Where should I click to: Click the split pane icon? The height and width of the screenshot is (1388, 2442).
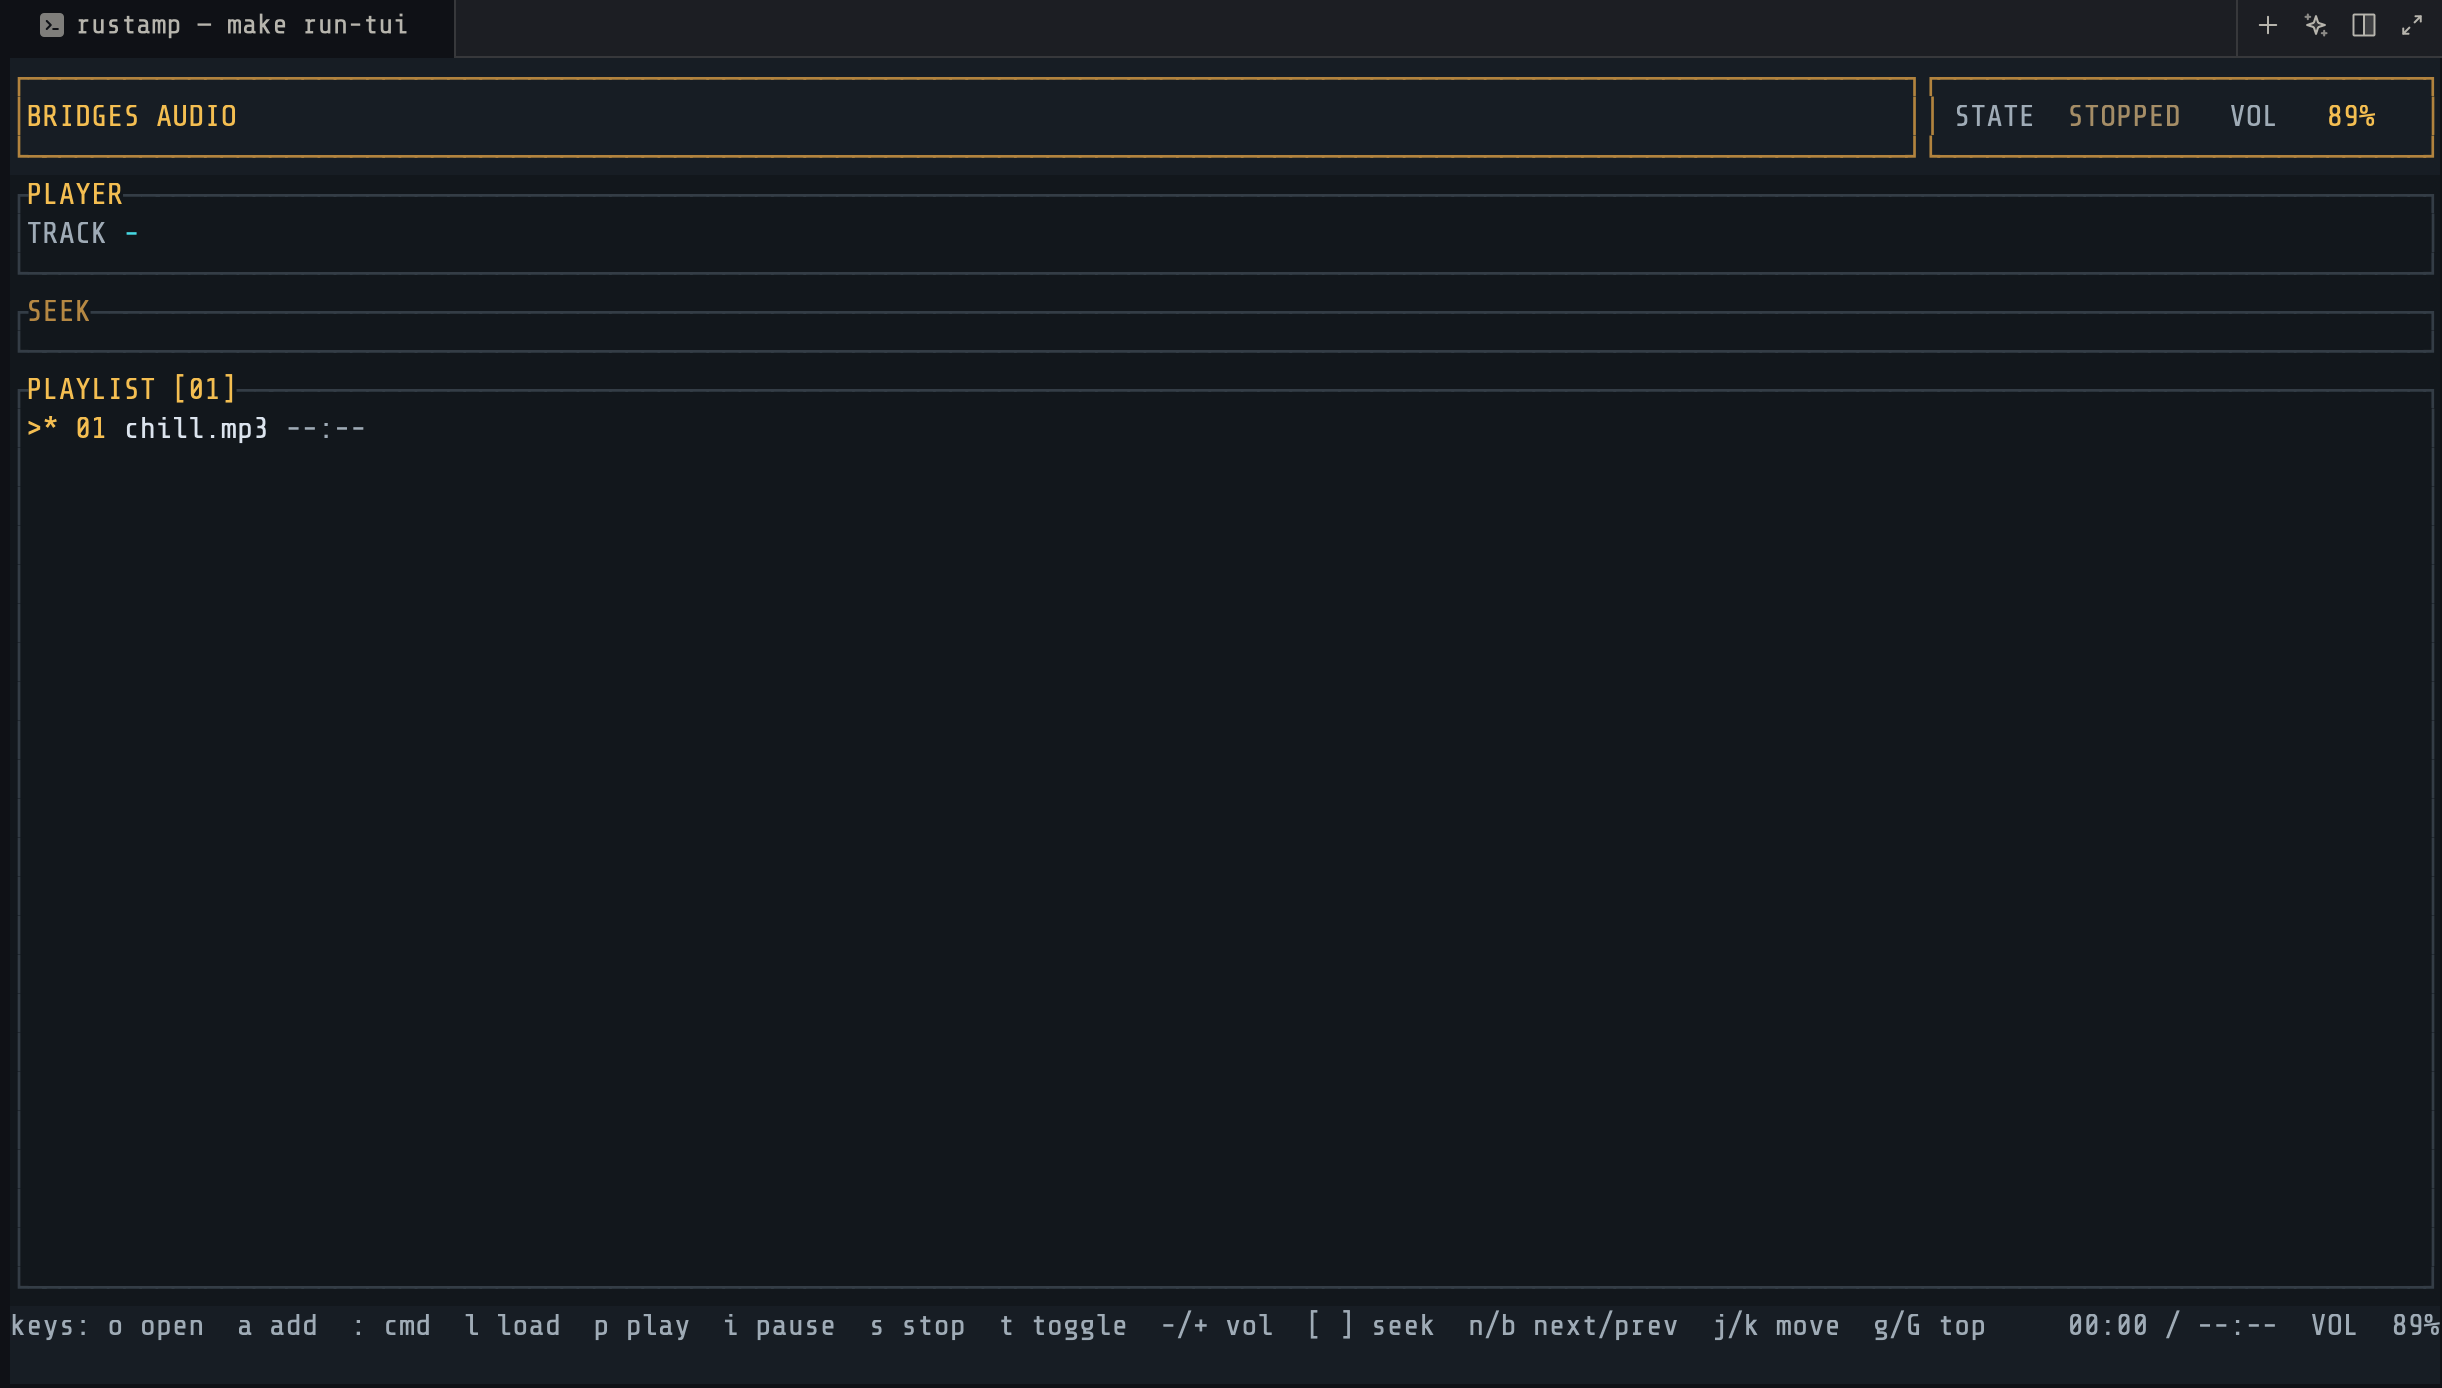pyautogui.click(x=2363, y=26)
